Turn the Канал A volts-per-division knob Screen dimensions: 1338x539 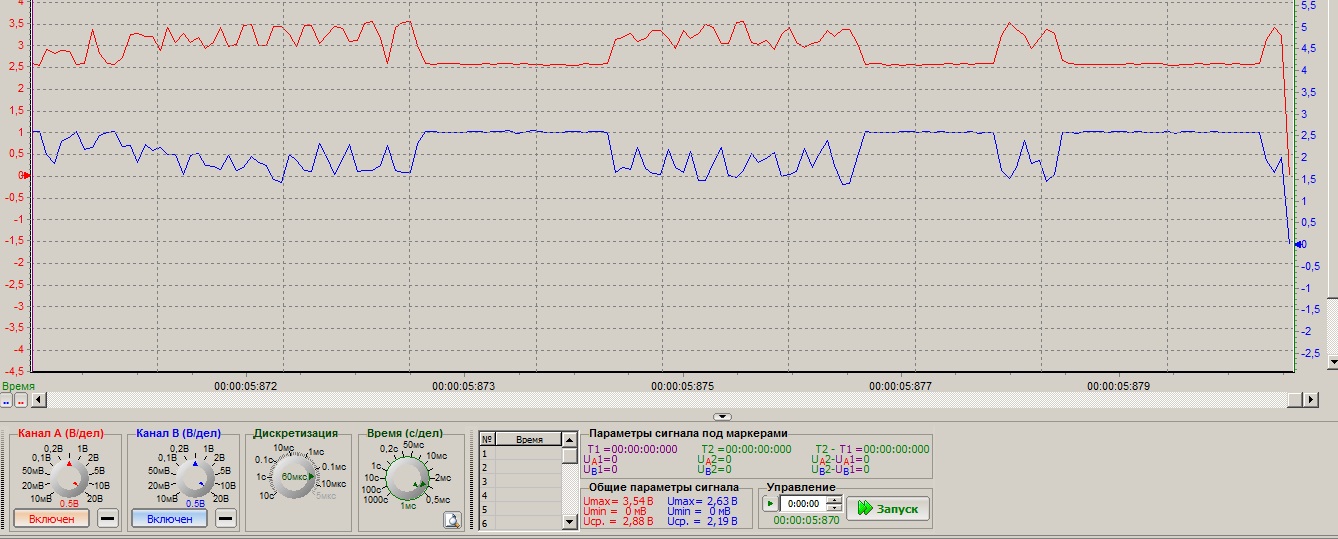click(69, 478)
